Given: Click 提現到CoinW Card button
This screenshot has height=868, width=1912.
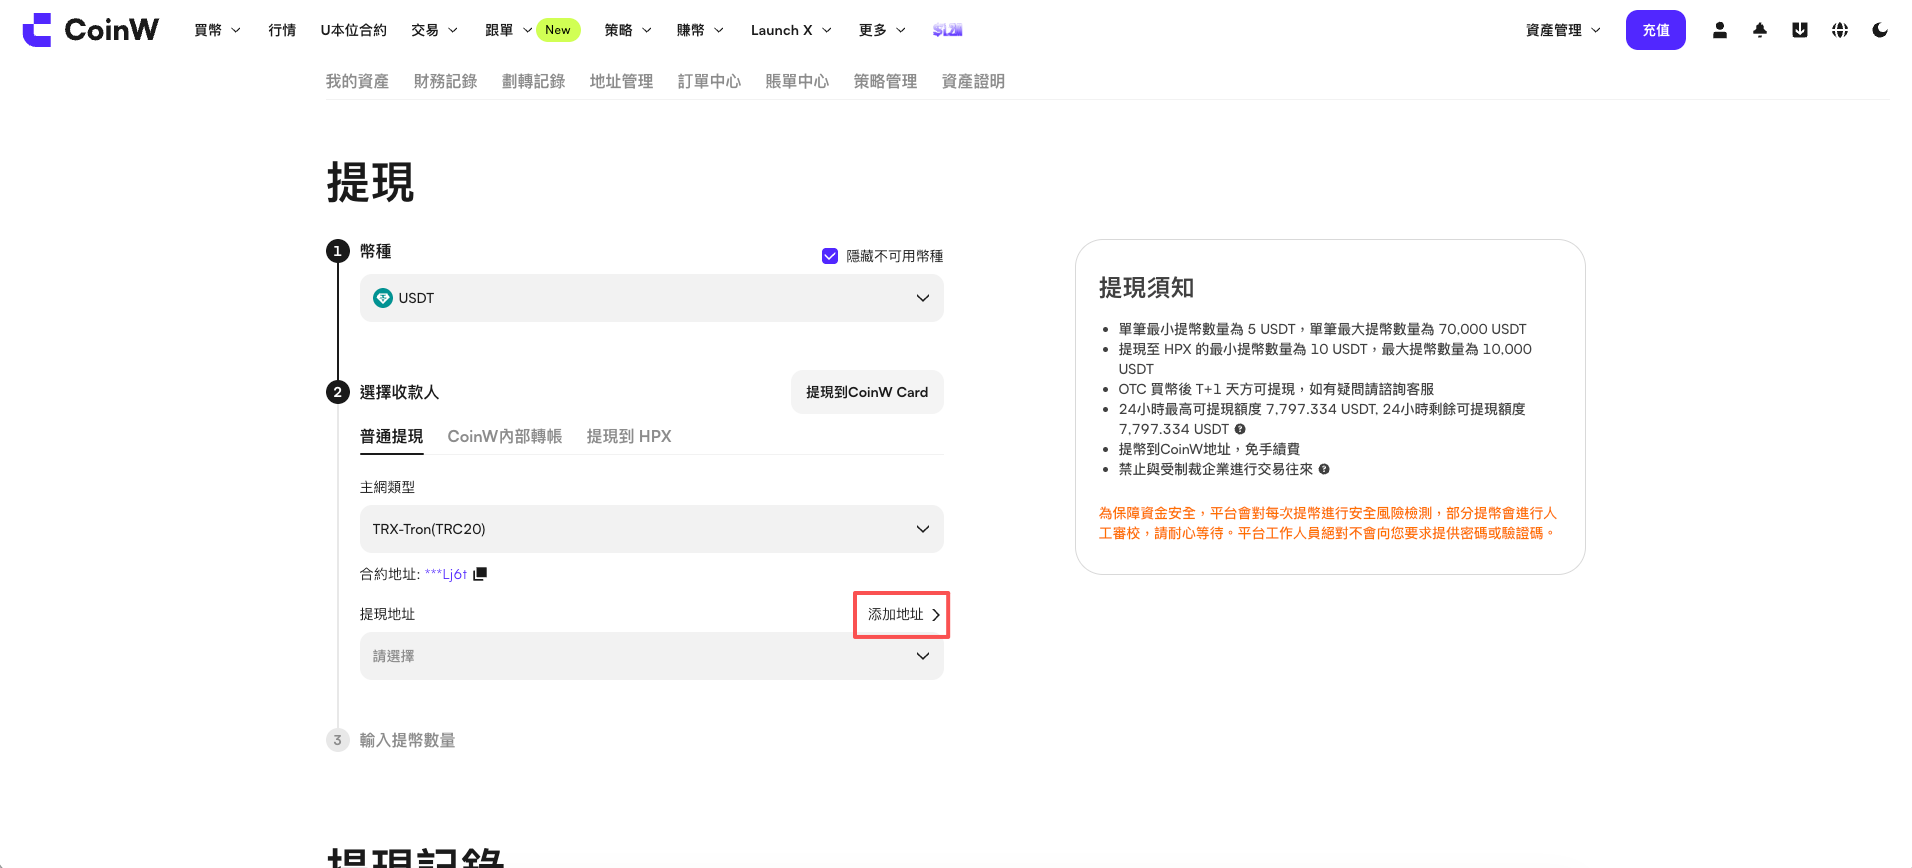Looking at the screenshot, I should (x=867, y=392).
